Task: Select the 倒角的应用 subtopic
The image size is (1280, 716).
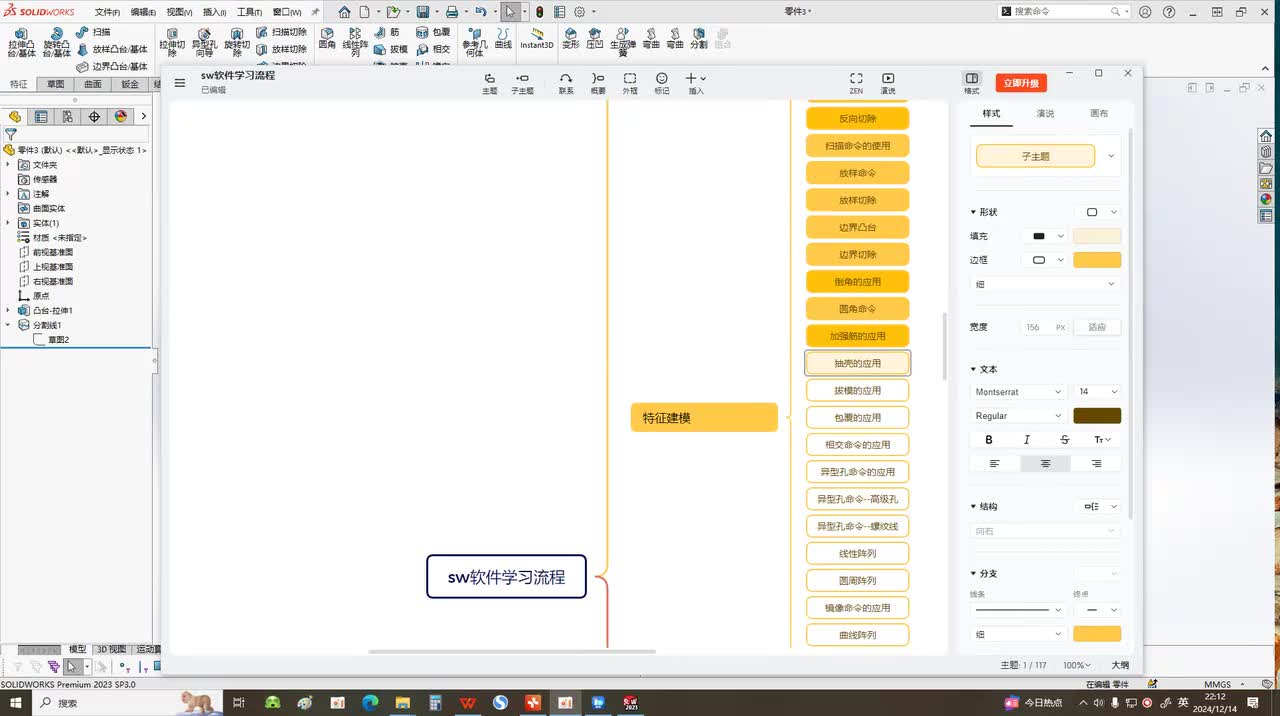Action: pyautogui.click(x=858, y=282)
